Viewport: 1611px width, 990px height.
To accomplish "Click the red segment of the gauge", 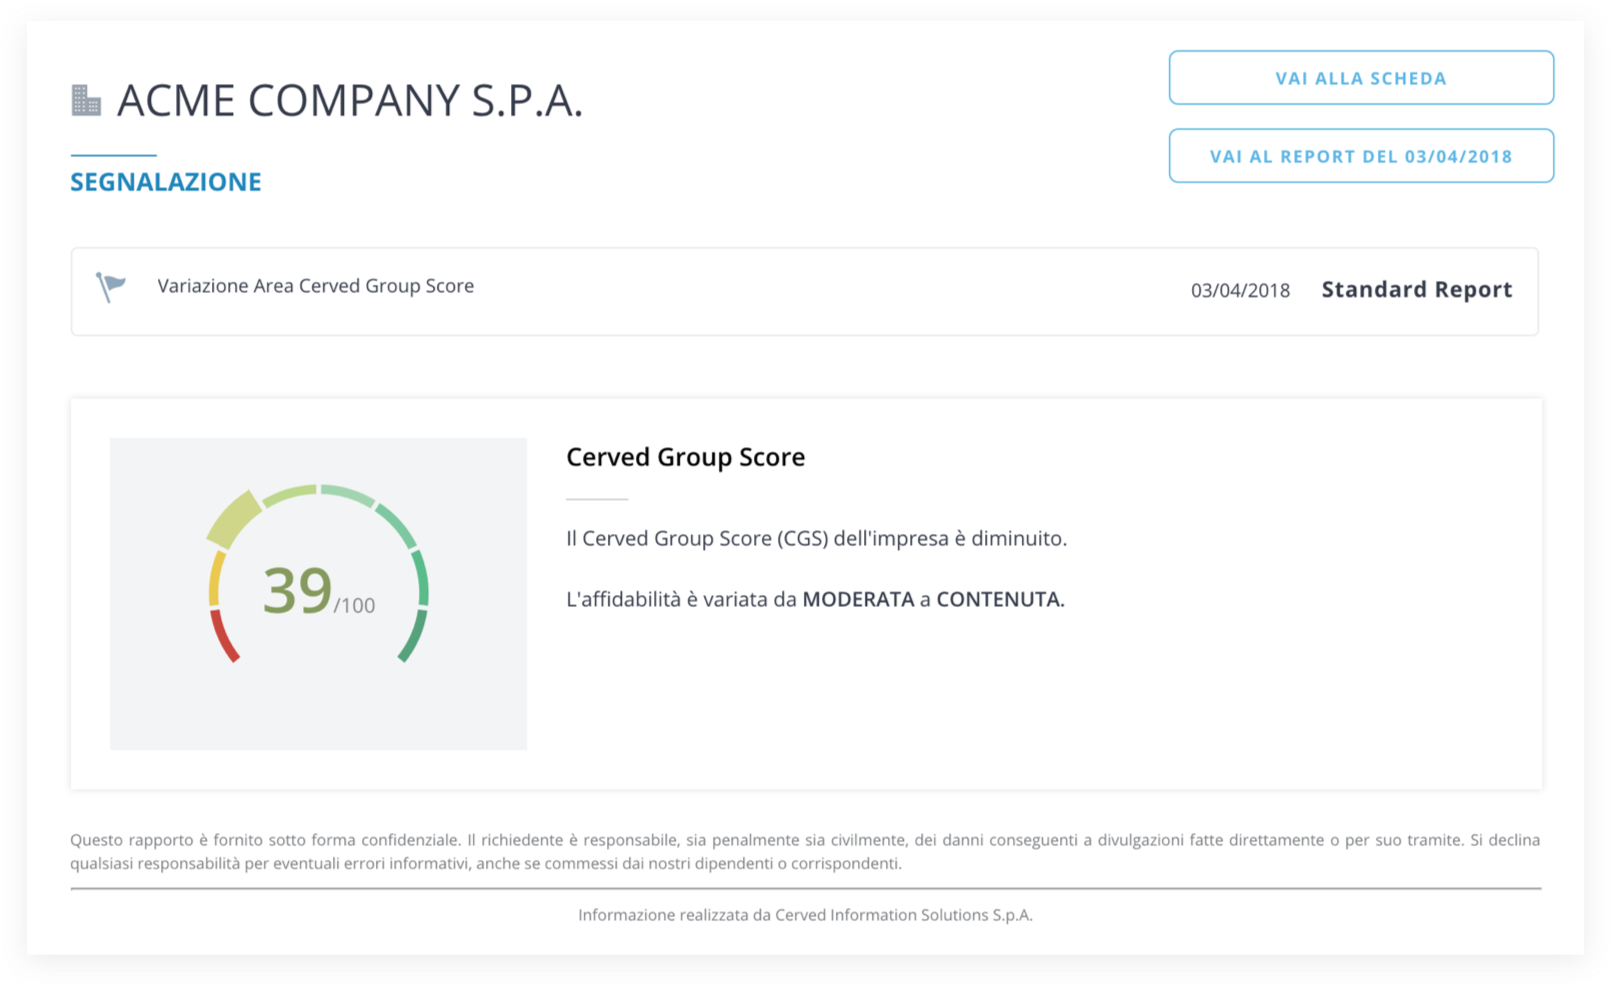I will pyautogui.click(x=224, y=636).
